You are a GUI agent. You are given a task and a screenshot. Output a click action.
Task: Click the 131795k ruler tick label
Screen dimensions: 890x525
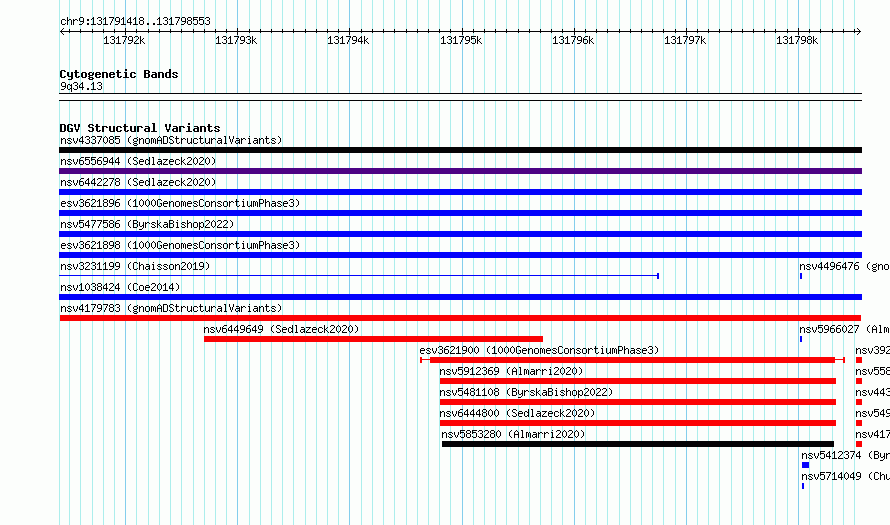point(461,40)
